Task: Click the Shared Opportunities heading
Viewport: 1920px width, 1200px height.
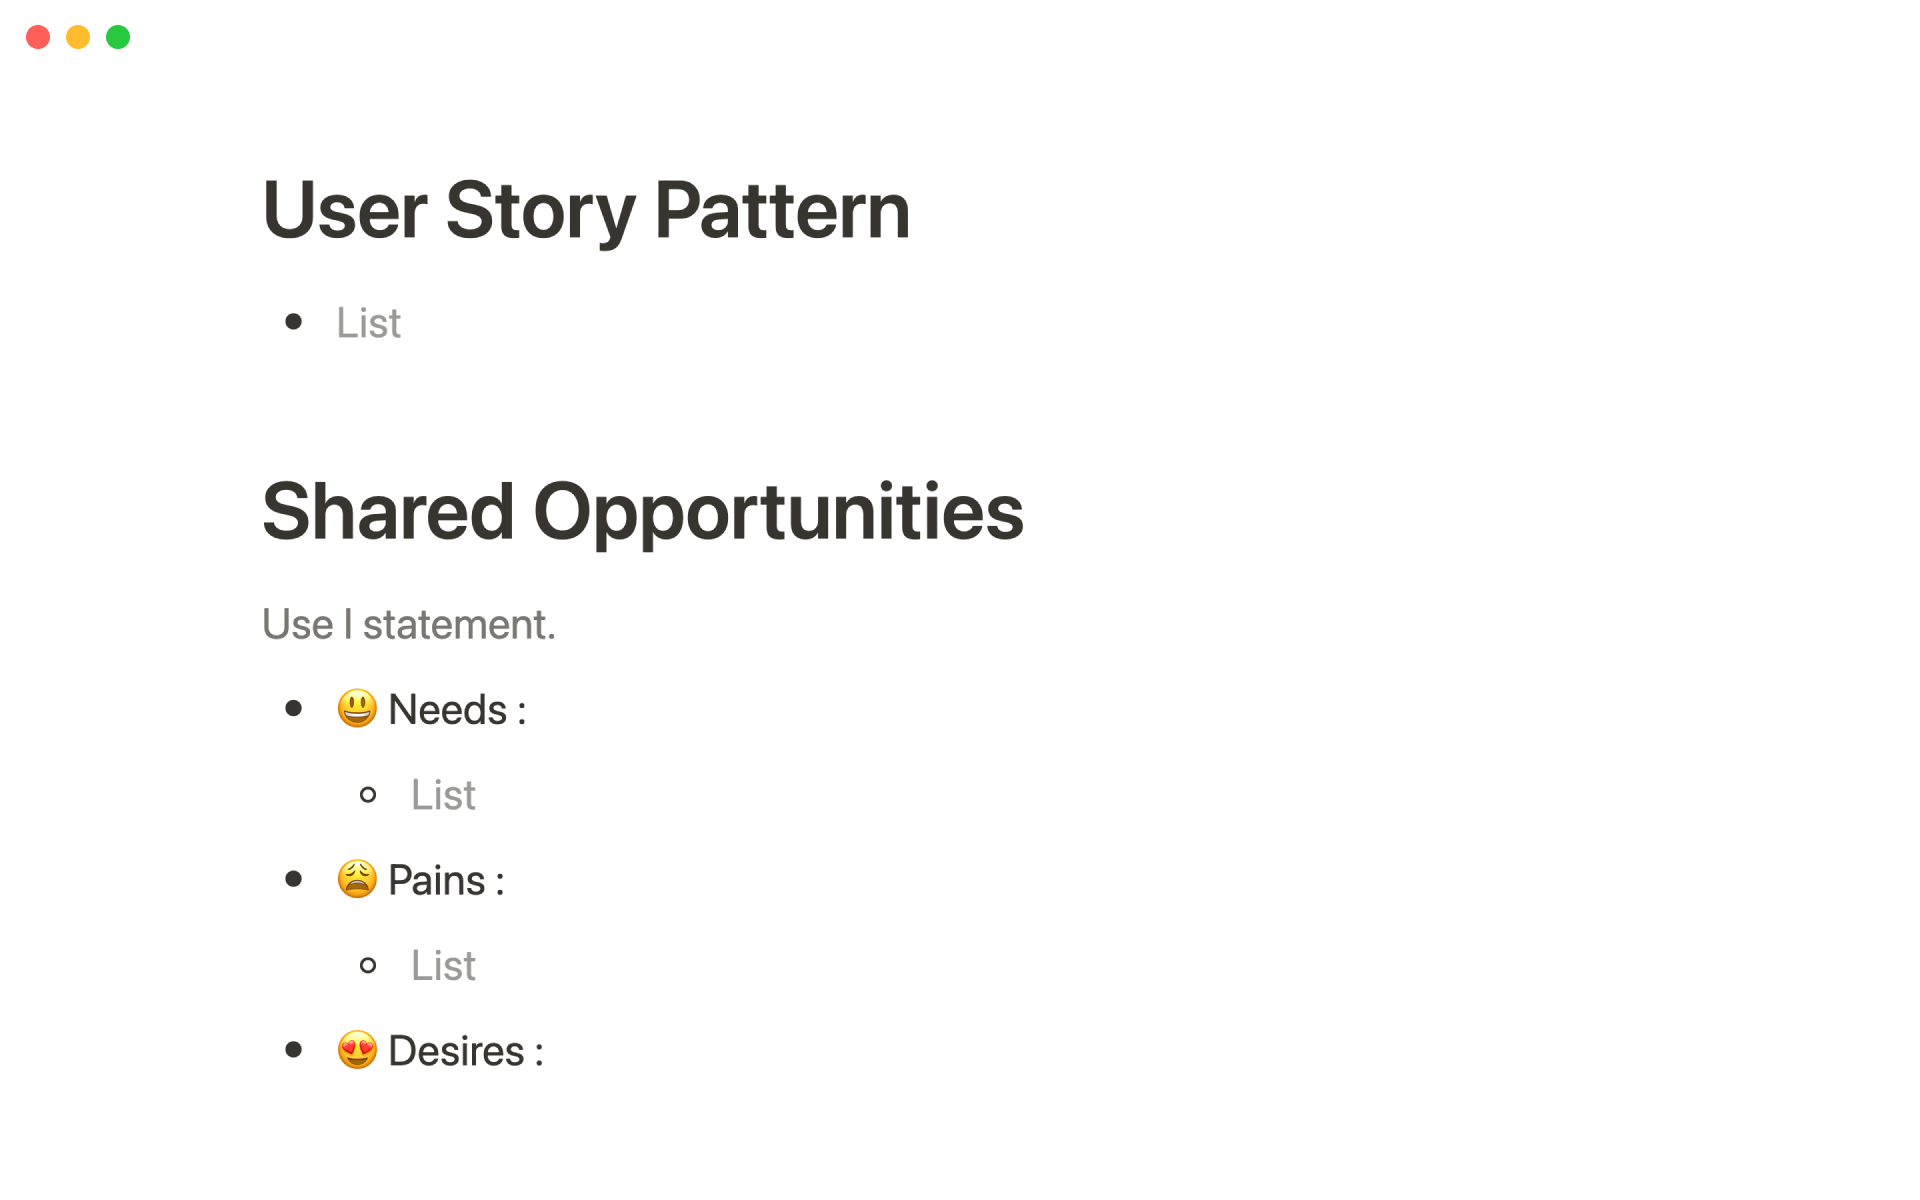Action: (x=643, y=512)
